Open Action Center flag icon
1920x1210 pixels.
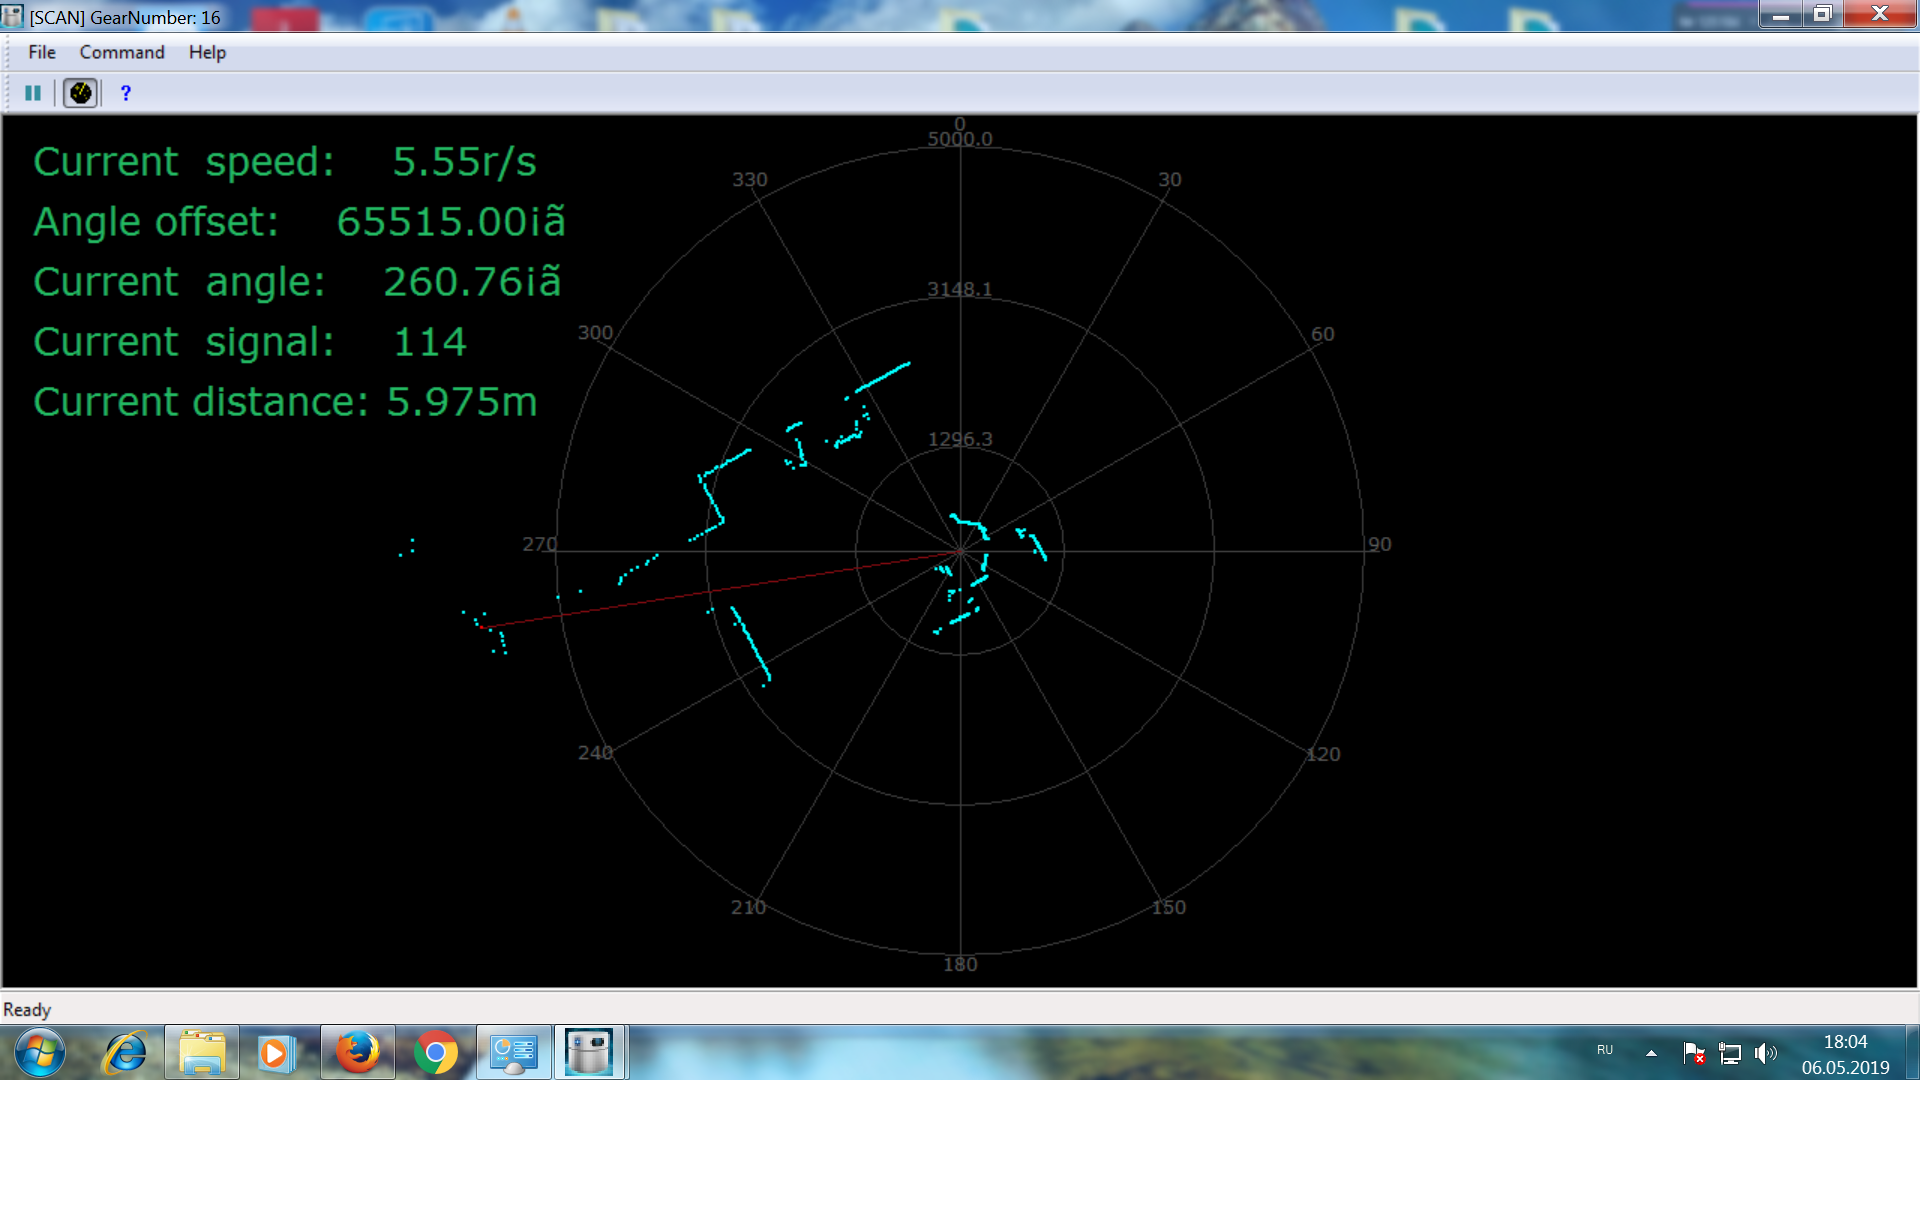point(1693,1052)
